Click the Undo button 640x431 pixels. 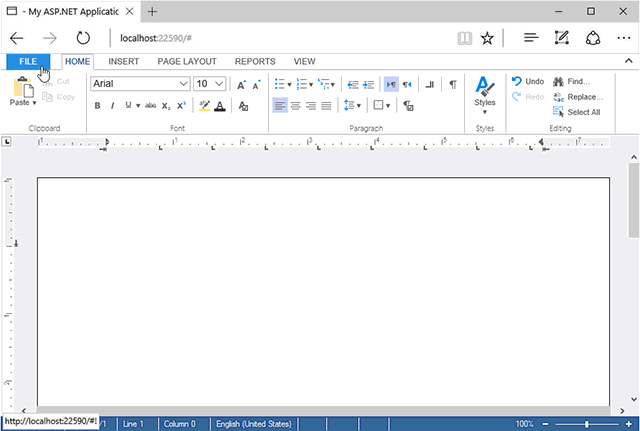528,81
